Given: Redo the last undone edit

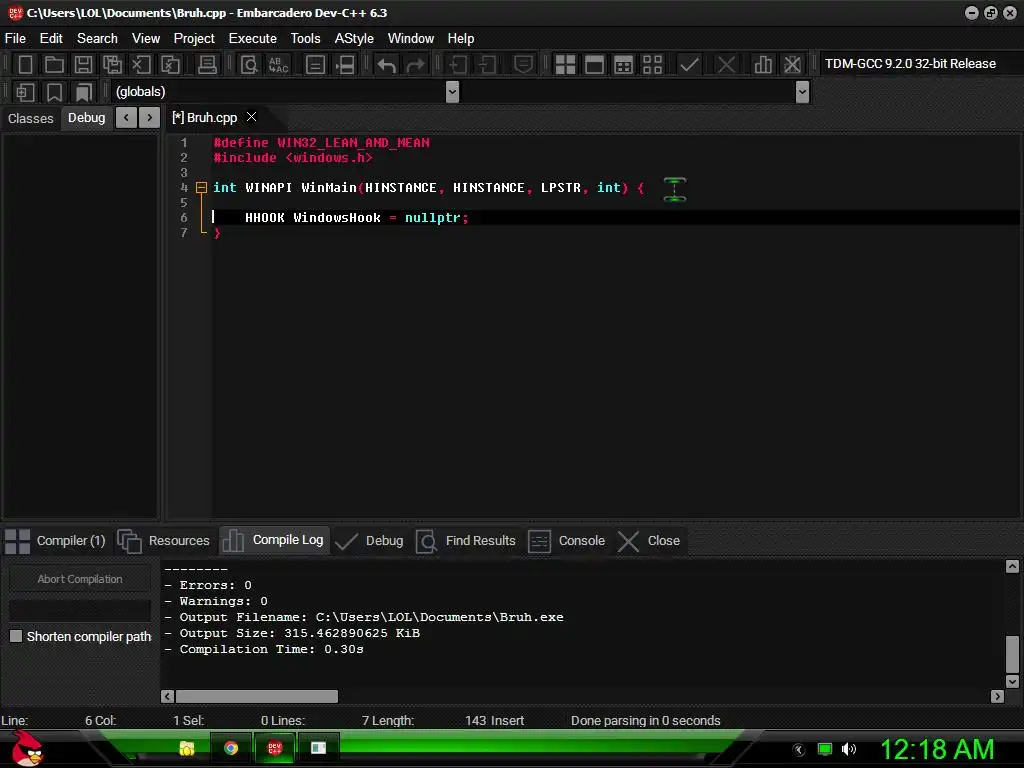Looking at the screenshot, I should point(415,64).
